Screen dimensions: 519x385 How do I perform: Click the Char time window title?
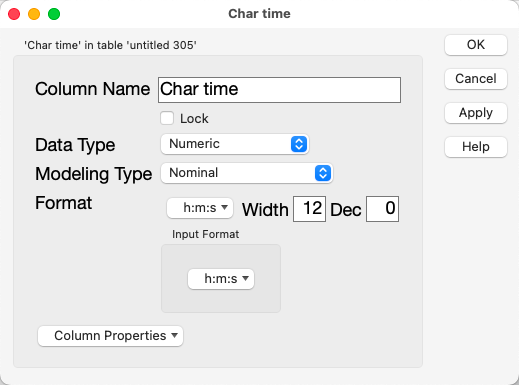(x=259, y=14)
